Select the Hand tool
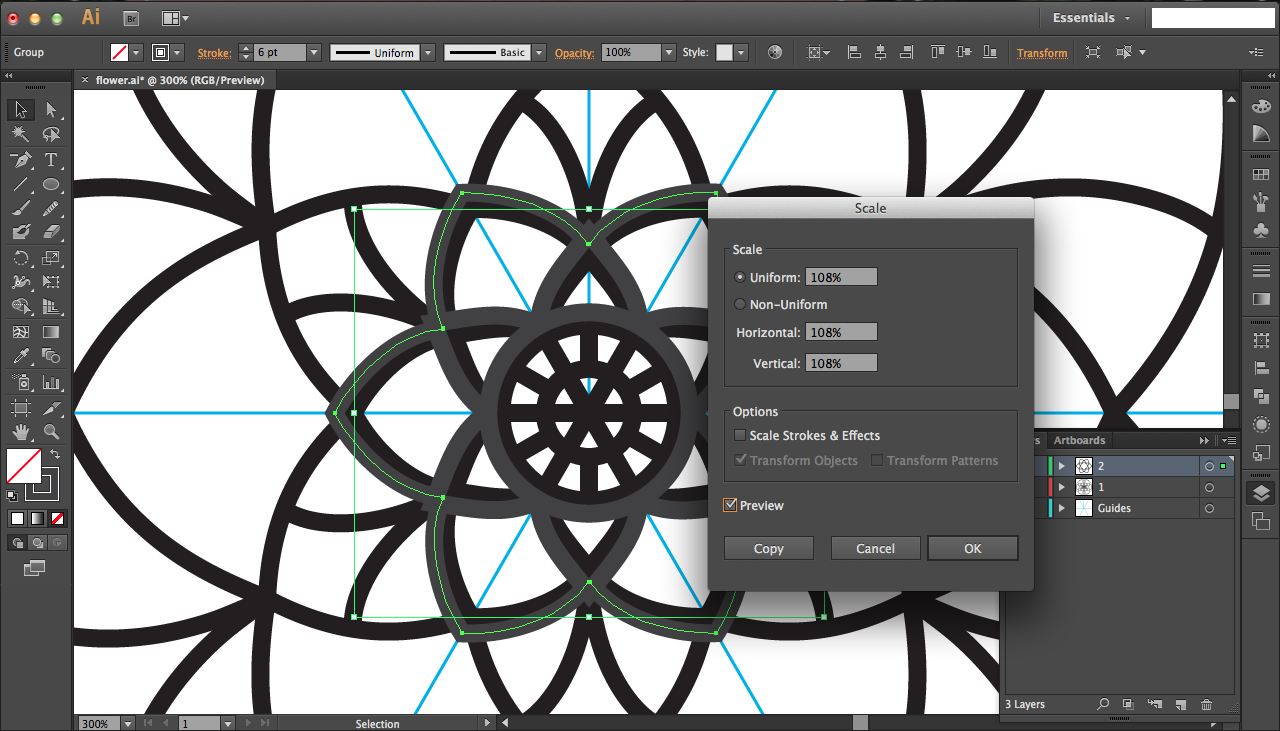The image size is (1280, 731). 21,432
